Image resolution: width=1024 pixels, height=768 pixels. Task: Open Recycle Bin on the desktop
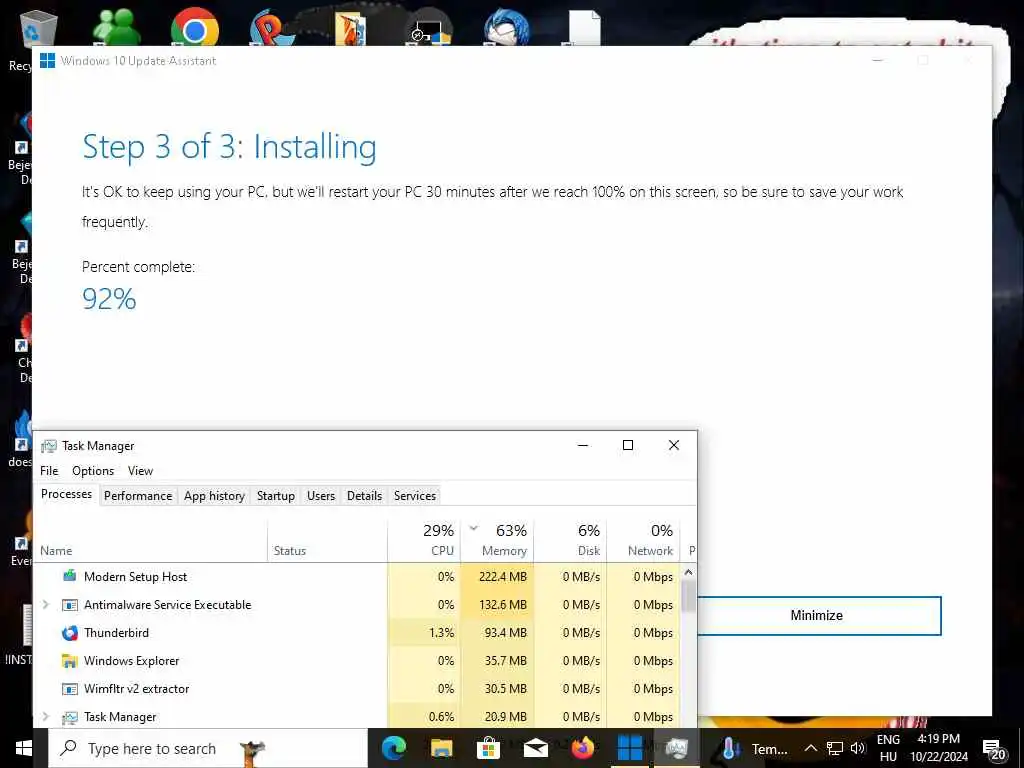(x=39, y=27)
